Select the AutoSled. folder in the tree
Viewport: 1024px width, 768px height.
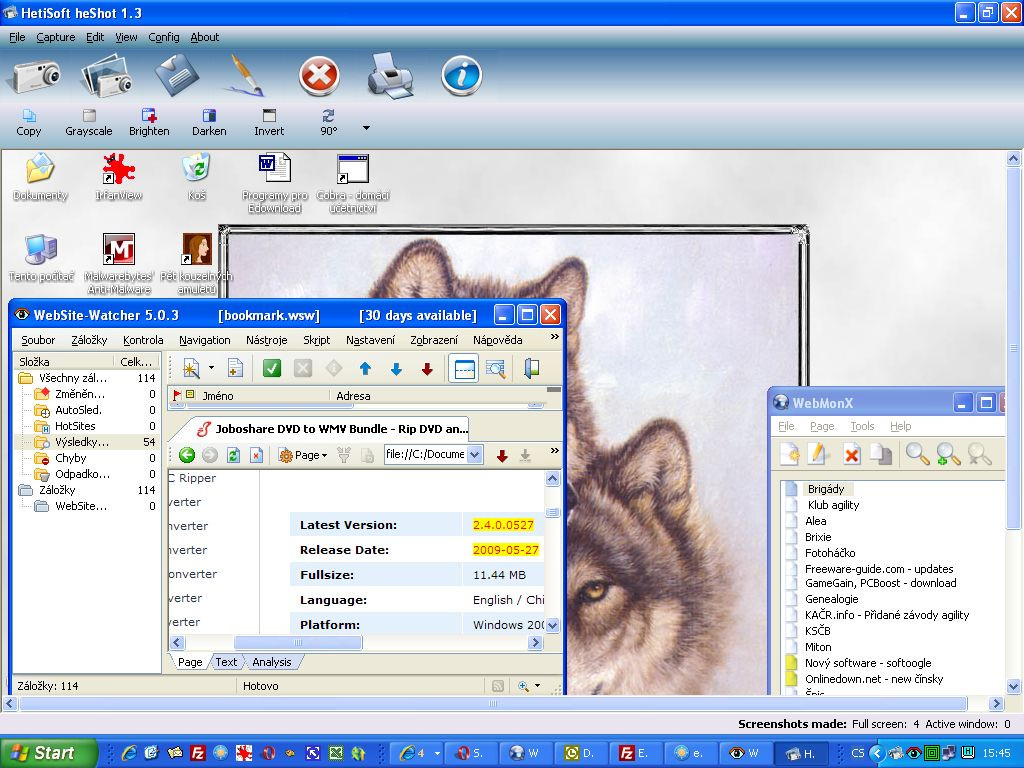click(78, 410)
